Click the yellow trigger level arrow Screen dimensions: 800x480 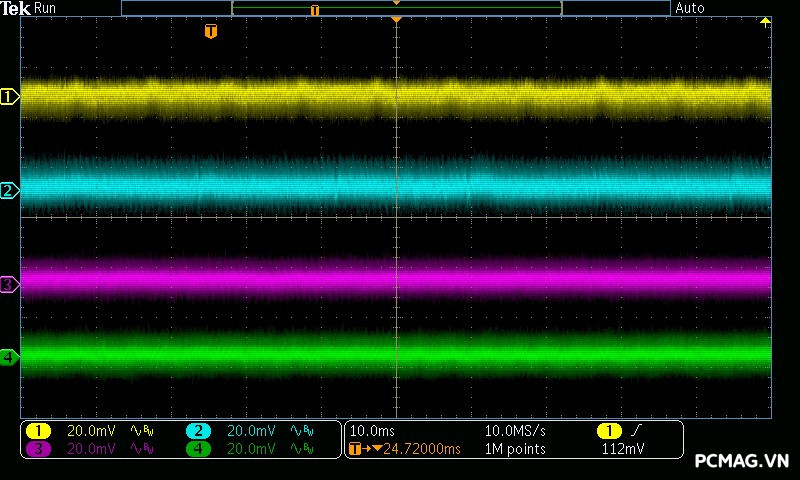click(765, 22)
